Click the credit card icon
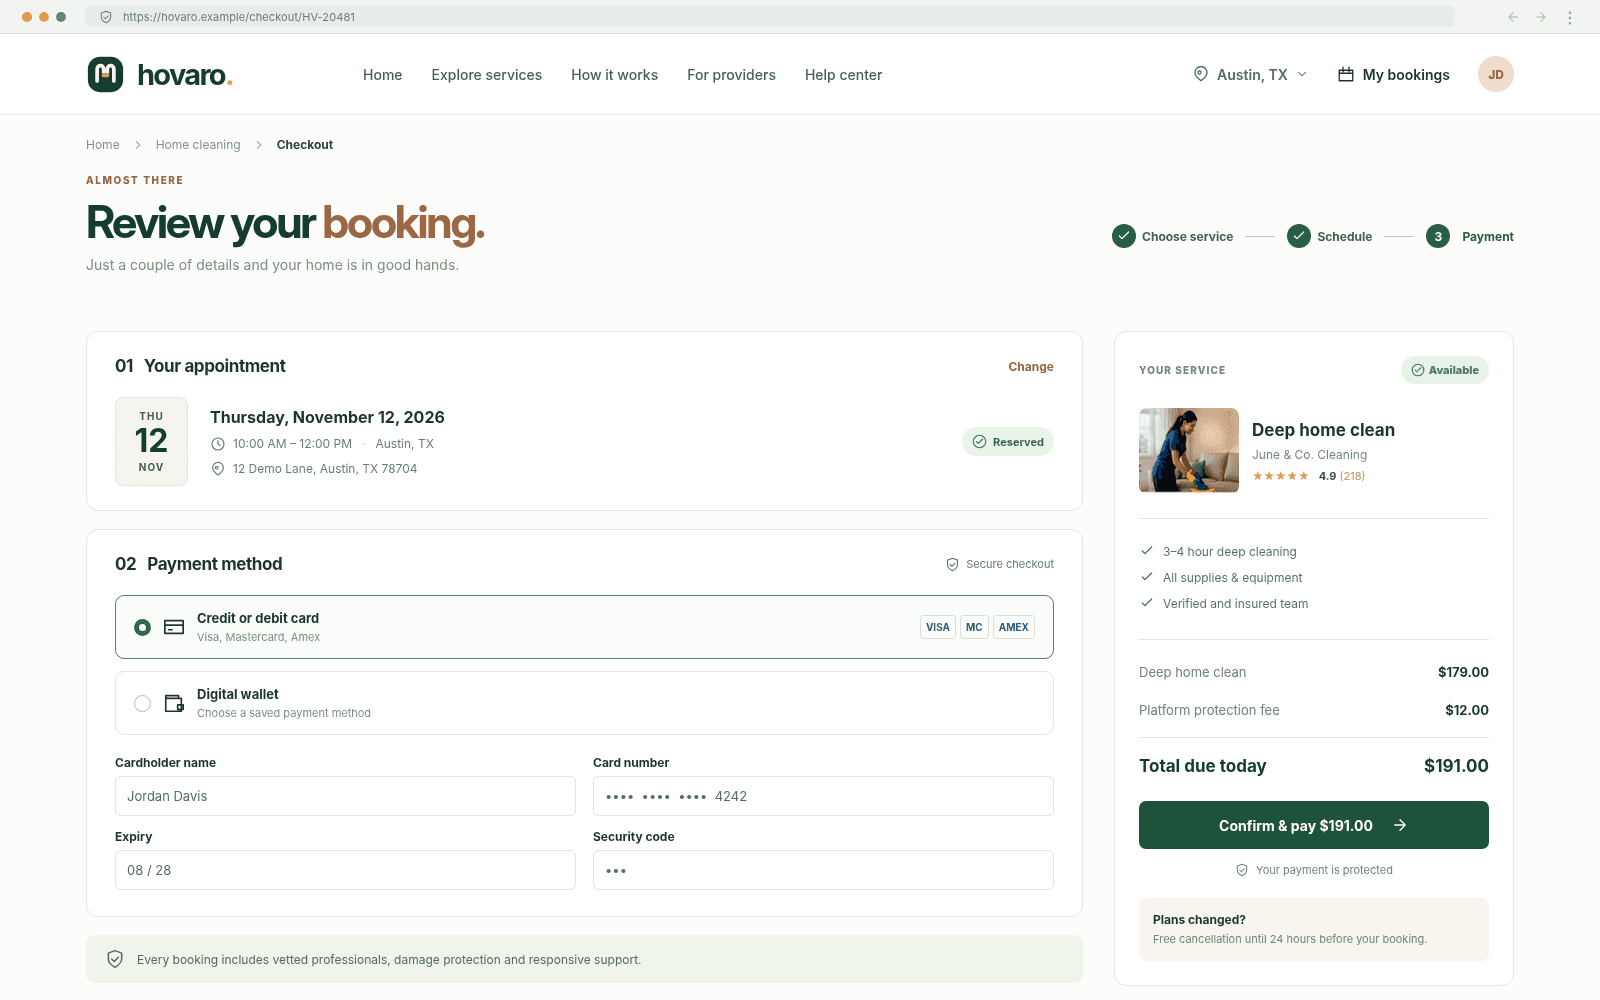The image size is (1600, 1000). click(x=174, y=627)
